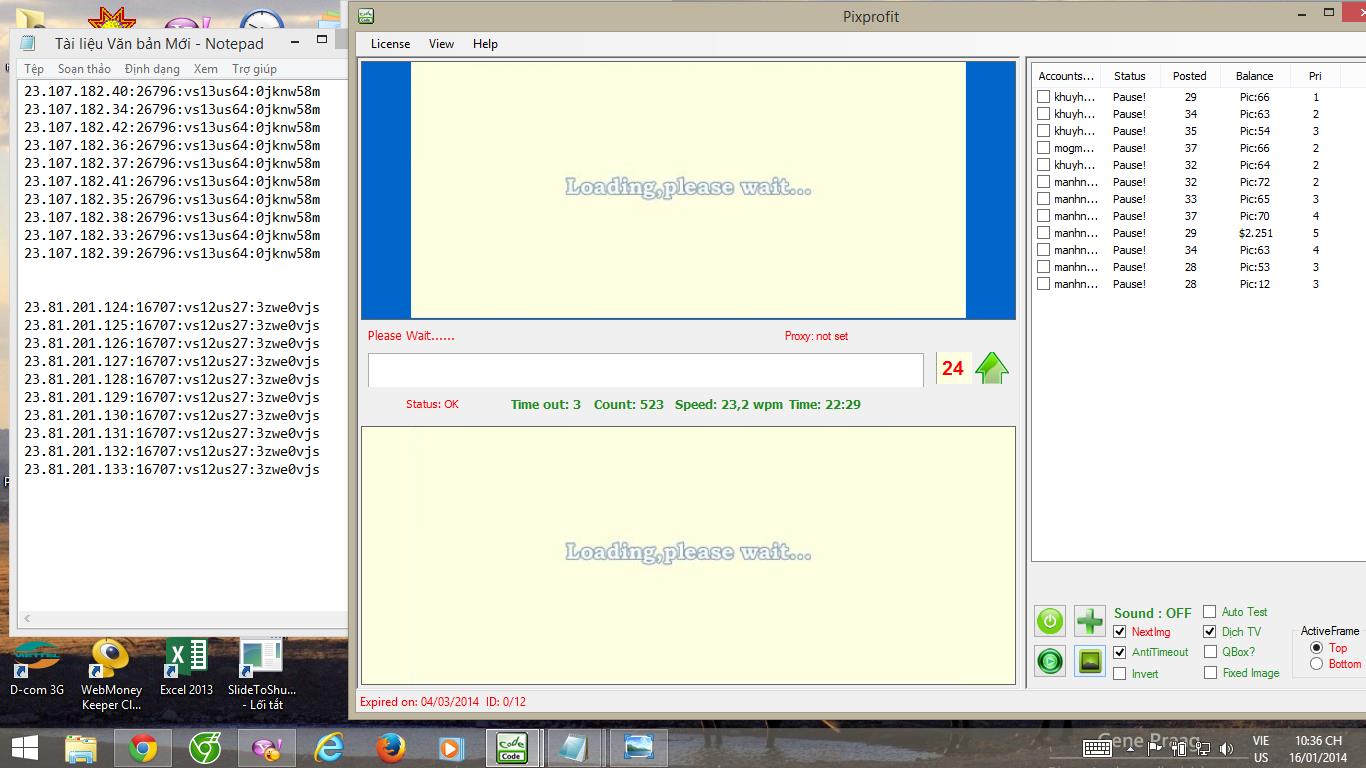Switch to the photo viewer taskbar button

tap(638, 747)
